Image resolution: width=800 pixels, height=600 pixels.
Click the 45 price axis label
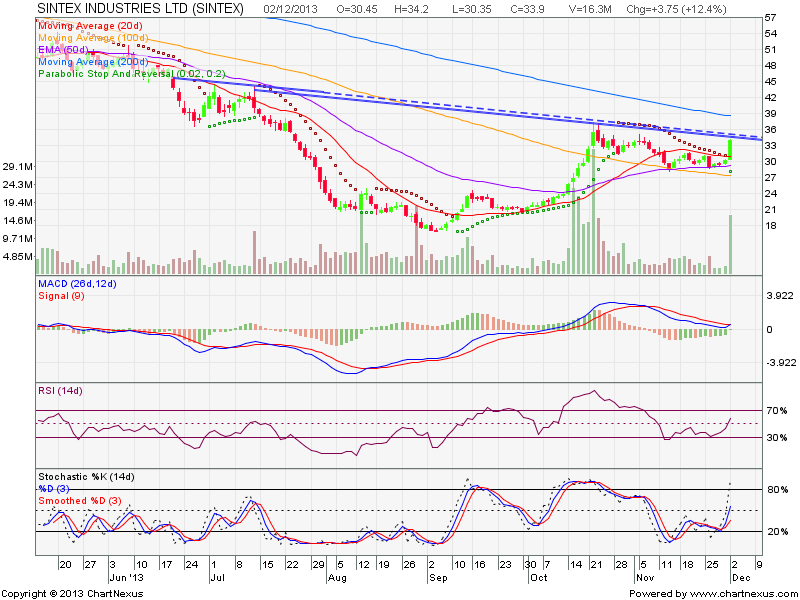click(770, 82)
